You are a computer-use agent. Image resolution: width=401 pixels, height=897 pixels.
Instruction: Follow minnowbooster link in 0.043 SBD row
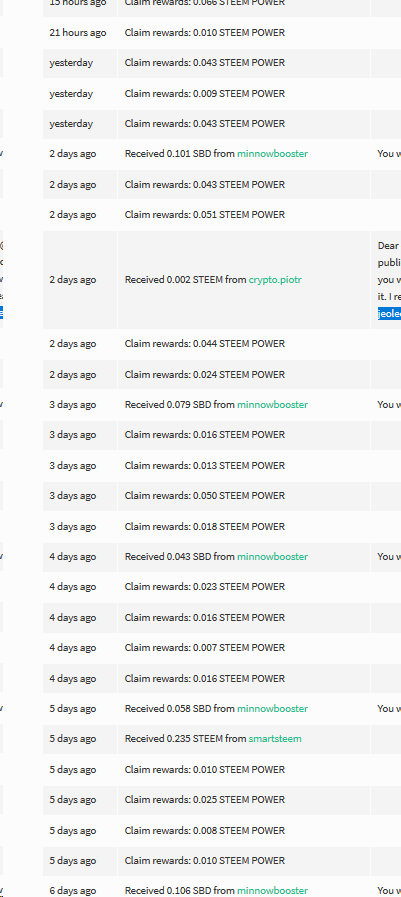[272, 557]
